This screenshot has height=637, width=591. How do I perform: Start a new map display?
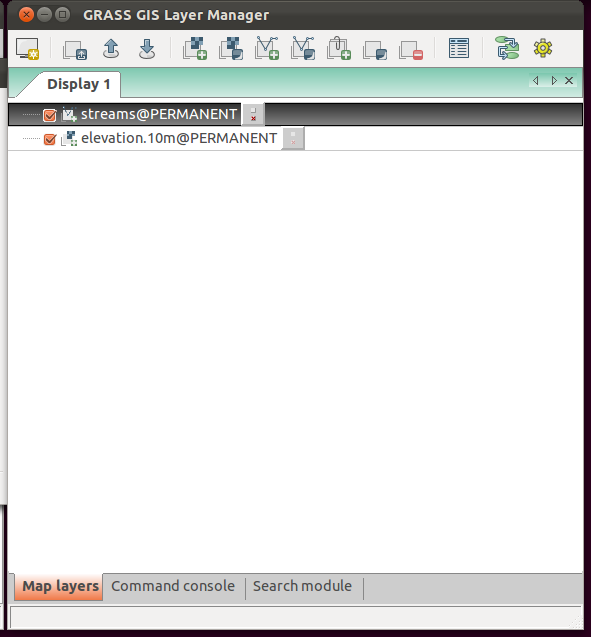point(27,48)
